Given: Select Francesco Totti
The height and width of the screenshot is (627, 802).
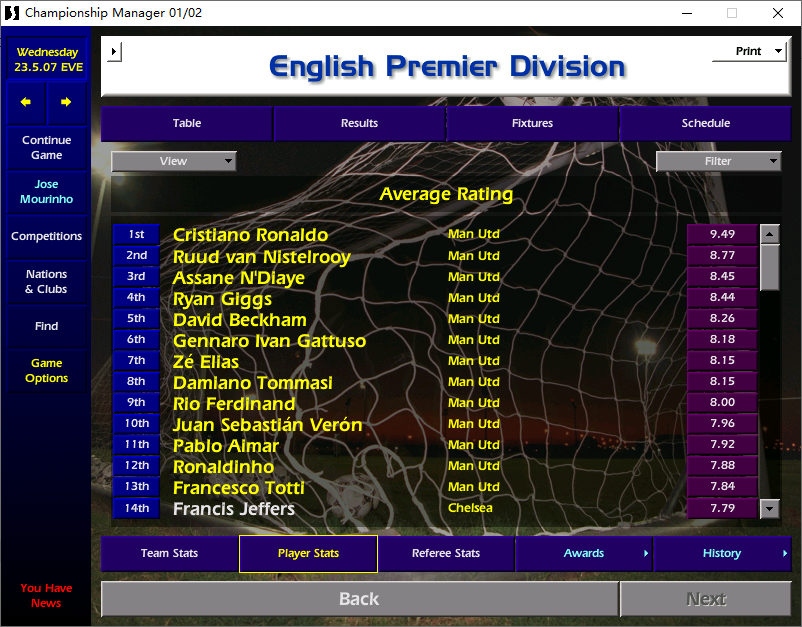Looking at the screenshot, I should click(239, 488).
